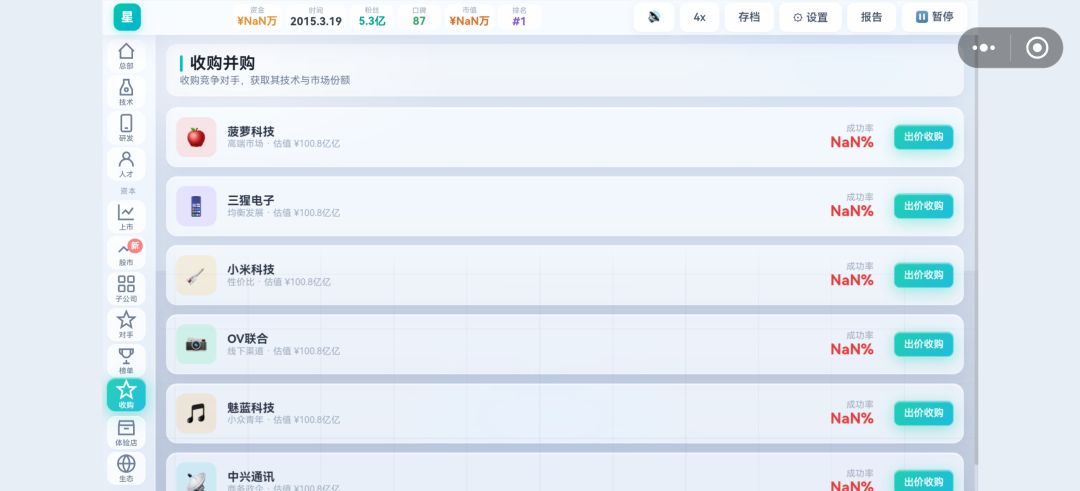This screenshot has height=491, width=1080.
Task: Open the 报告 report
Action: click(871, 17)
